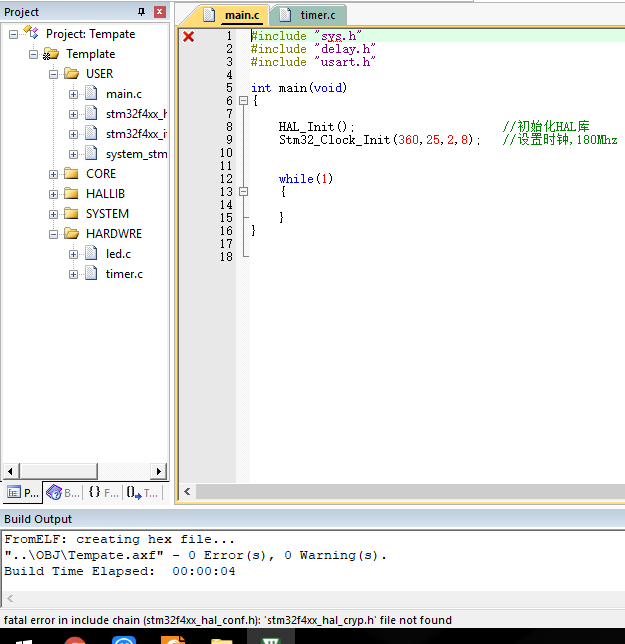
Task: Open the Project view tab
Action: pos(23,492)
